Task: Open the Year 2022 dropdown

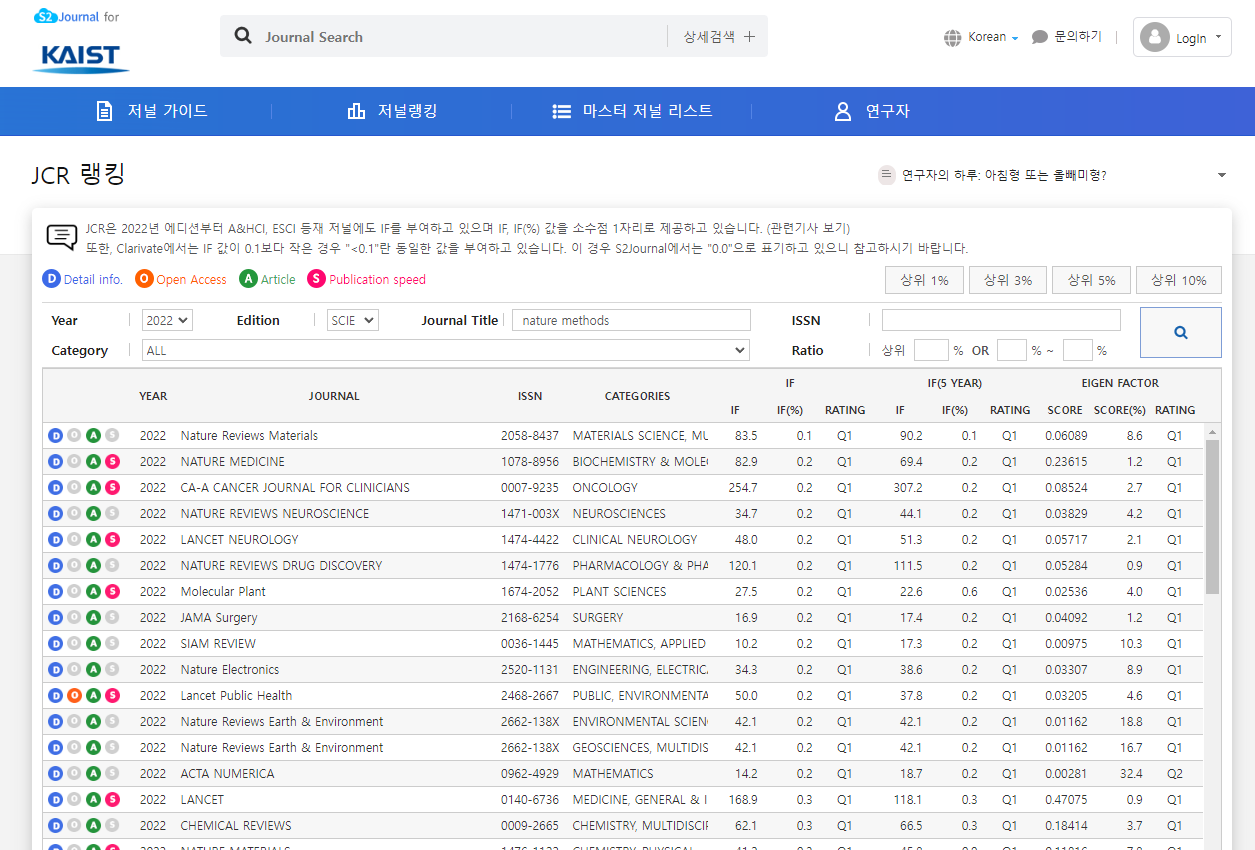Action: (167, 320)
